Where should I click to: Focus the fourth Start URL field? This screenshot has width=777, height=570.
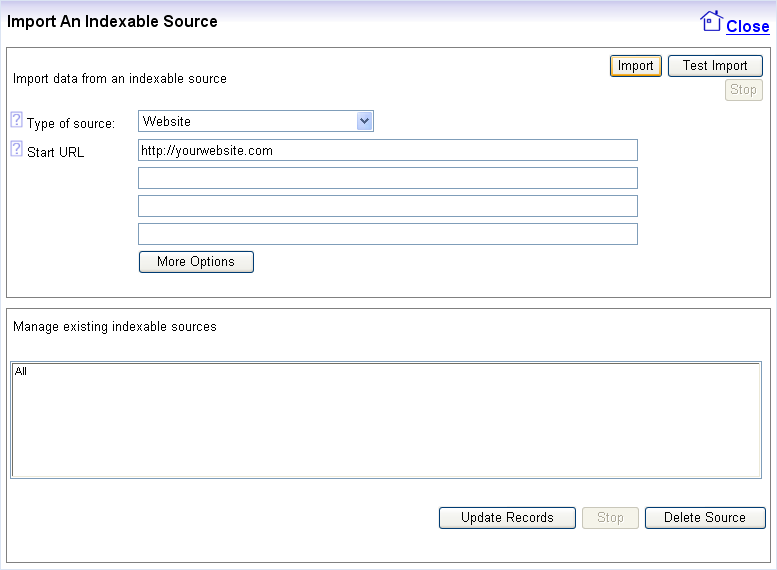pyautogui.click(x=387, y=234)
